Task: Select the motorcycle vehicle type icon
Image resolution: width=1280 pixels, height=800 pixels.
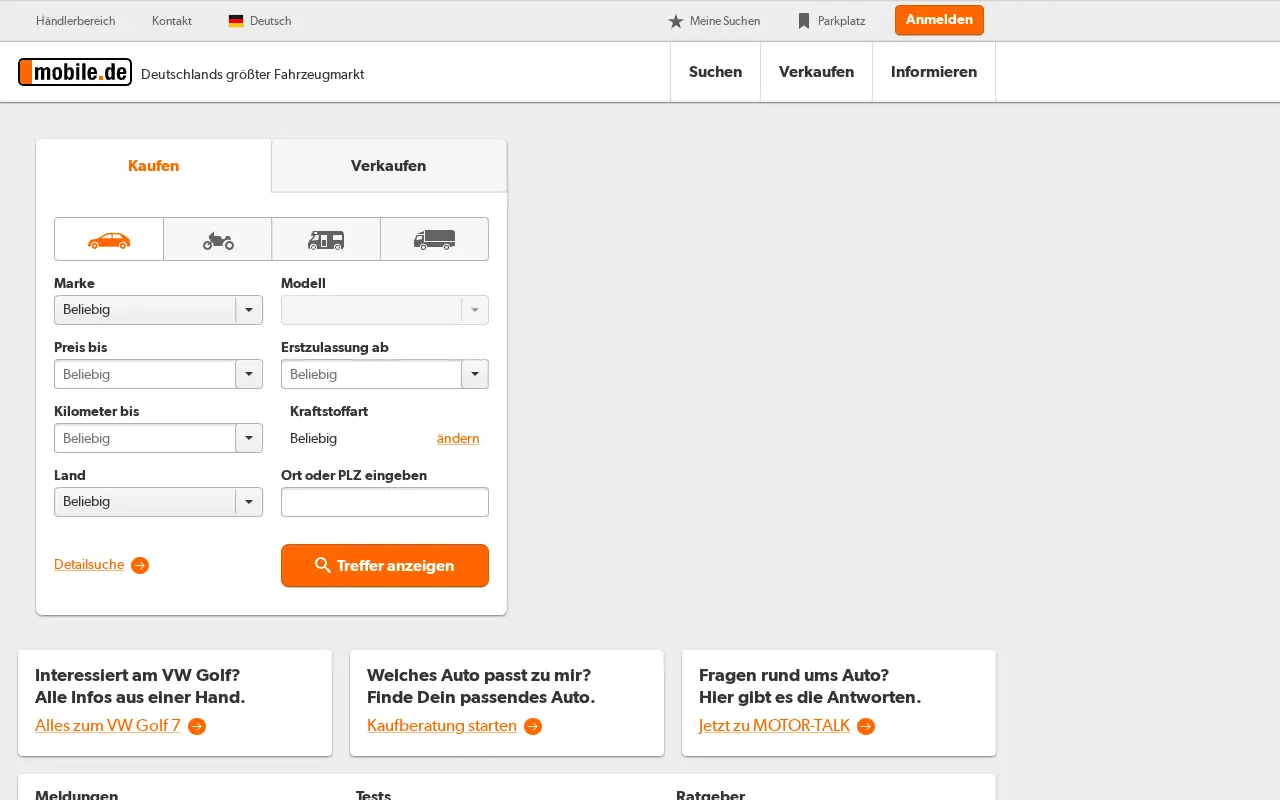Action: tap(218, 240)
